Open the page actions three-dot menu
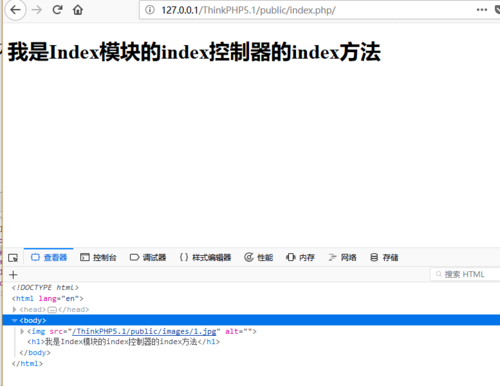This screenshot has height=386, width=500. (482, 10)
